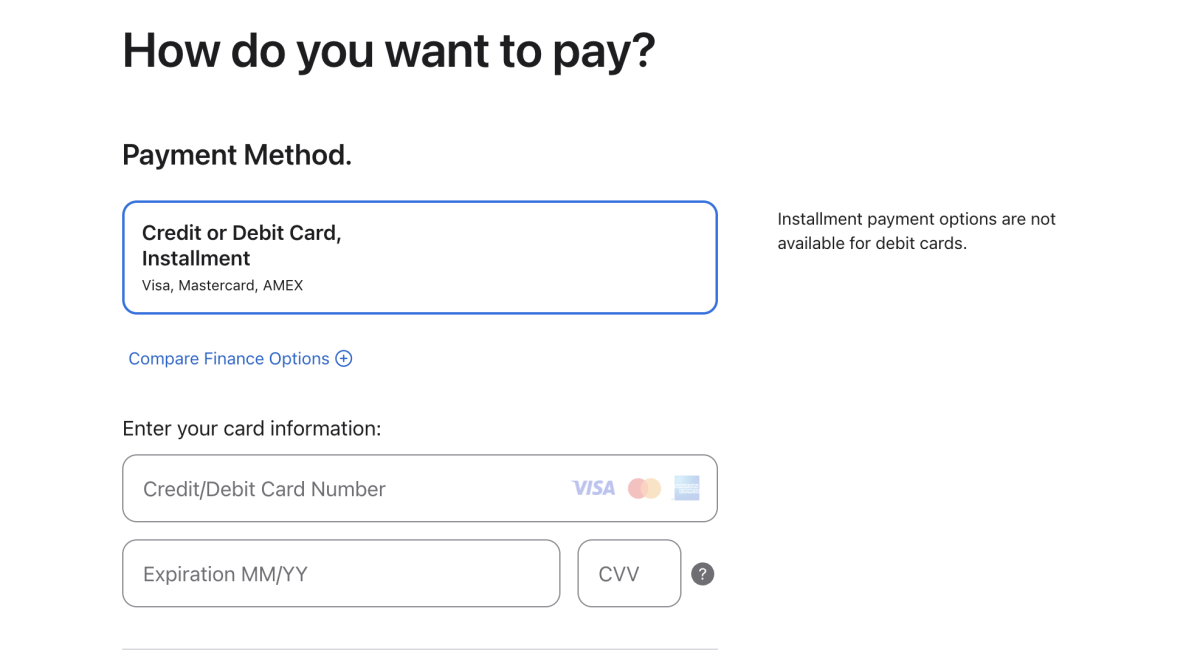Open the CVV help question mark
This screenshot has width=1200, height=662.
tap(703, 574)
